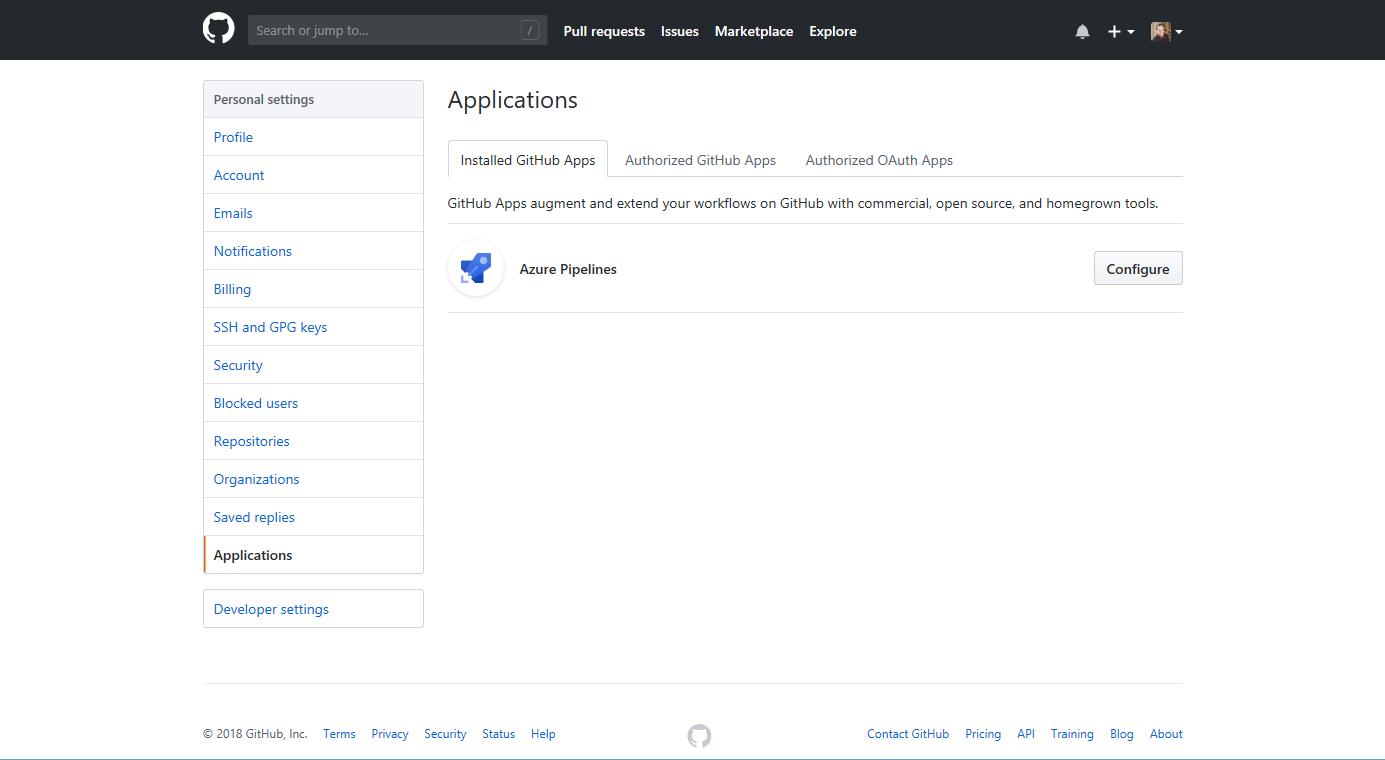Click the Azure Pipelines app icon
The image size is (1385, 760).
(x=476, y=269)
